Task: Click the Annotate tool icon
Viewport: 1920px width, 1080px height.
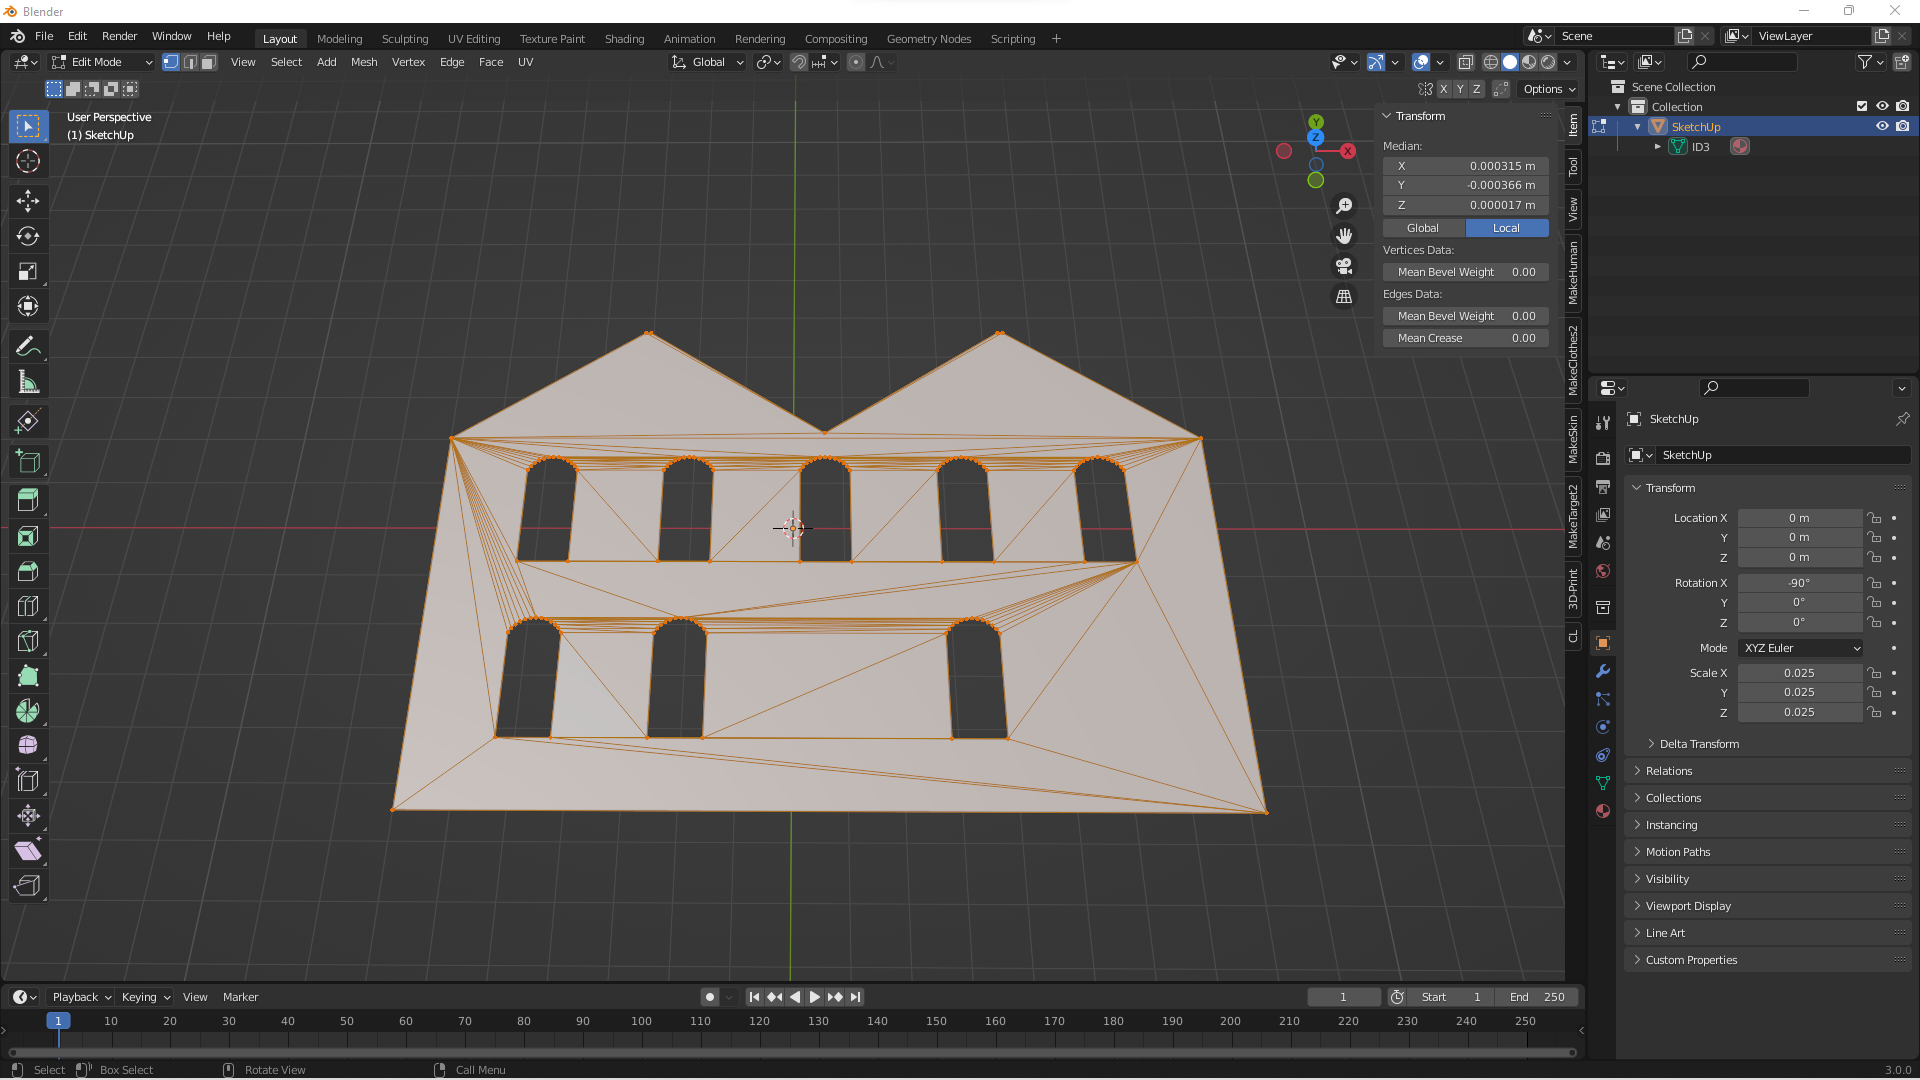Action: coord(29,344)
